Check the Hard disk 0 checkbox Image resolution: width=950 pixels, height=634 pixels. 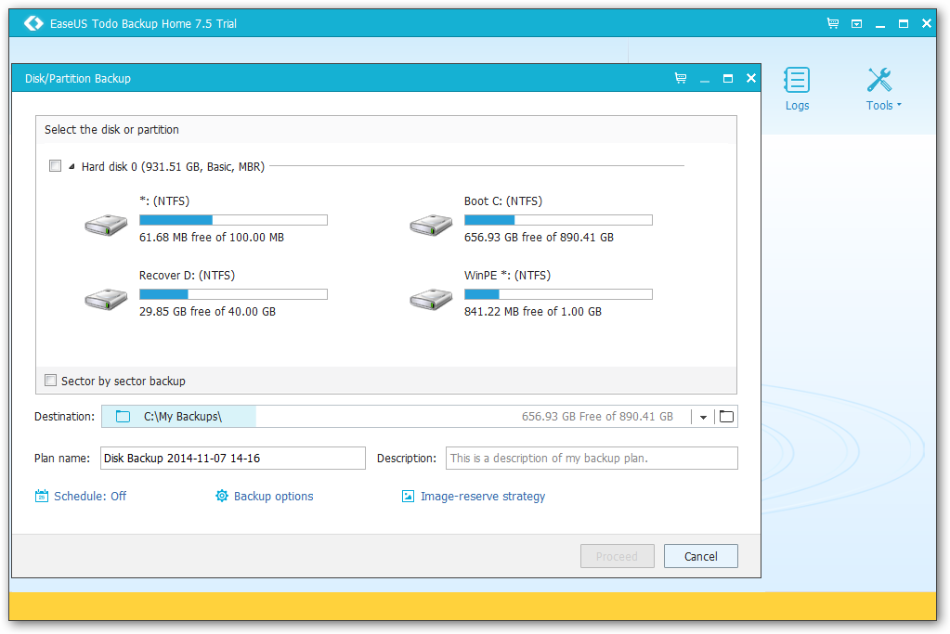click(x=55, y=165)
